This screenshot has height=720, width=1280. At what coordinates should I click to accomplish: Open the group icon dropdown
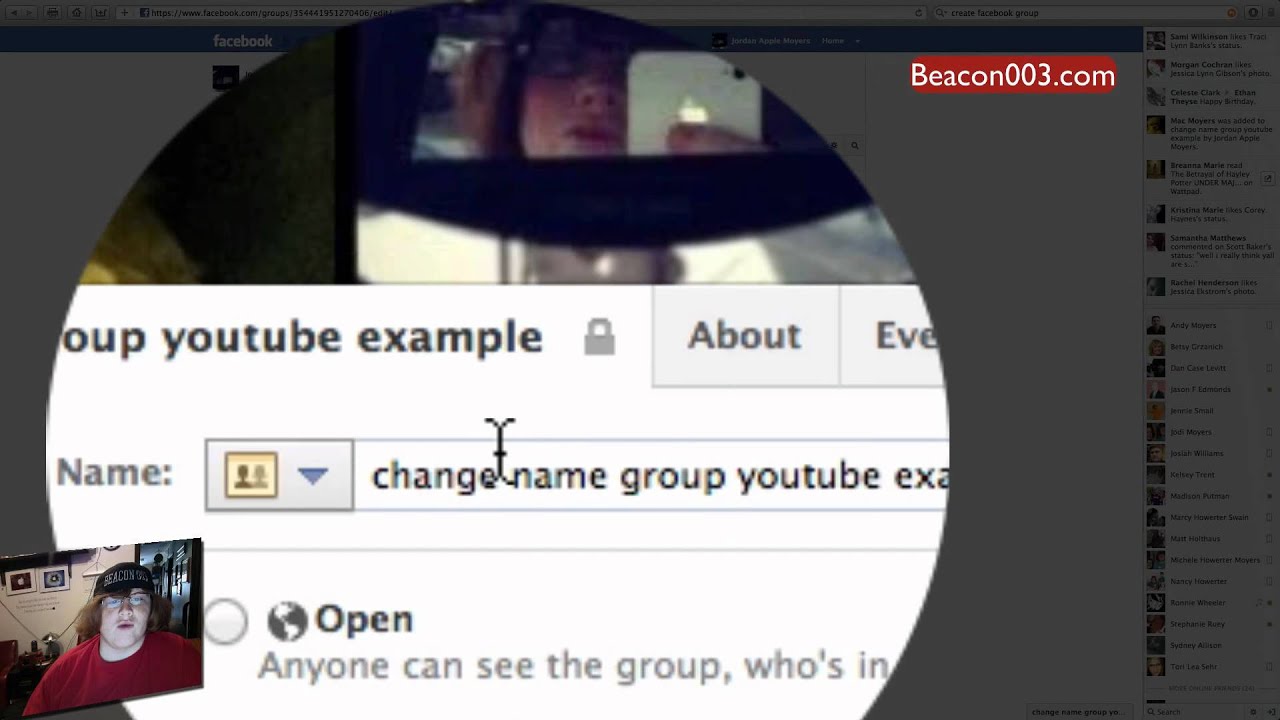pyautogui.click(x=279, y=475)
